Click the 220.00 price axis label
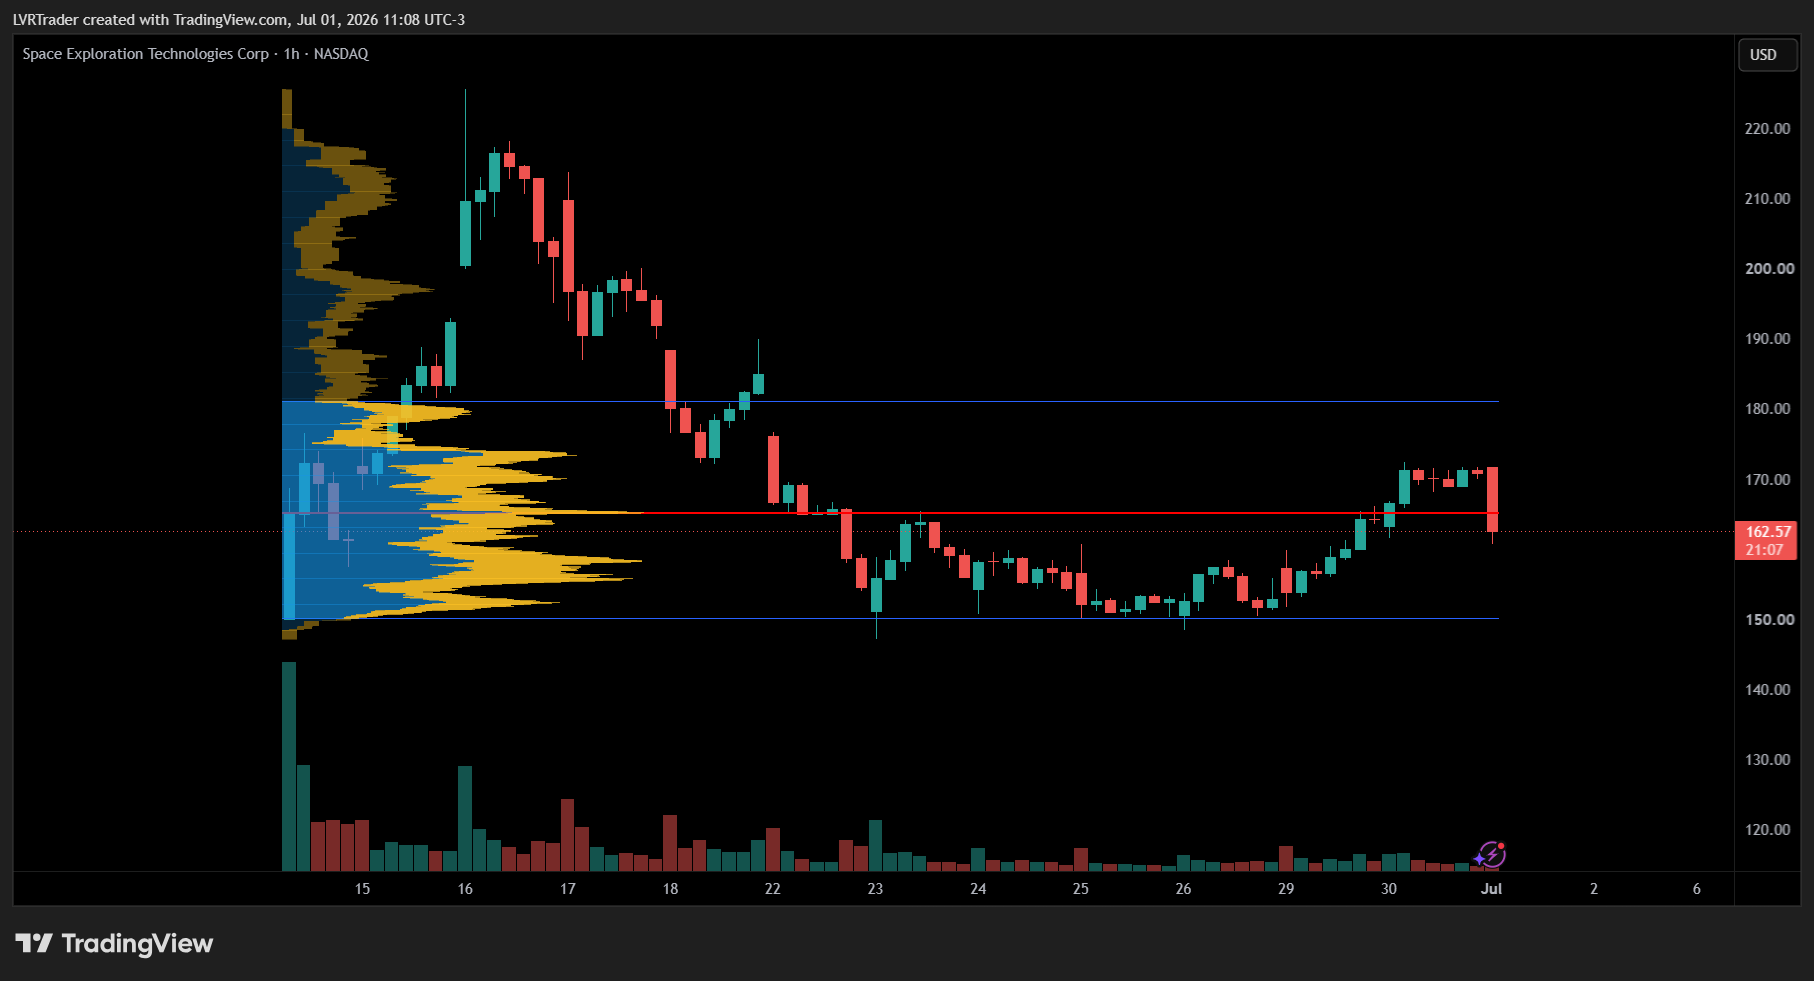Image resolution: width=1814 pixels, height=981 pixels. tap(1767, 128)
